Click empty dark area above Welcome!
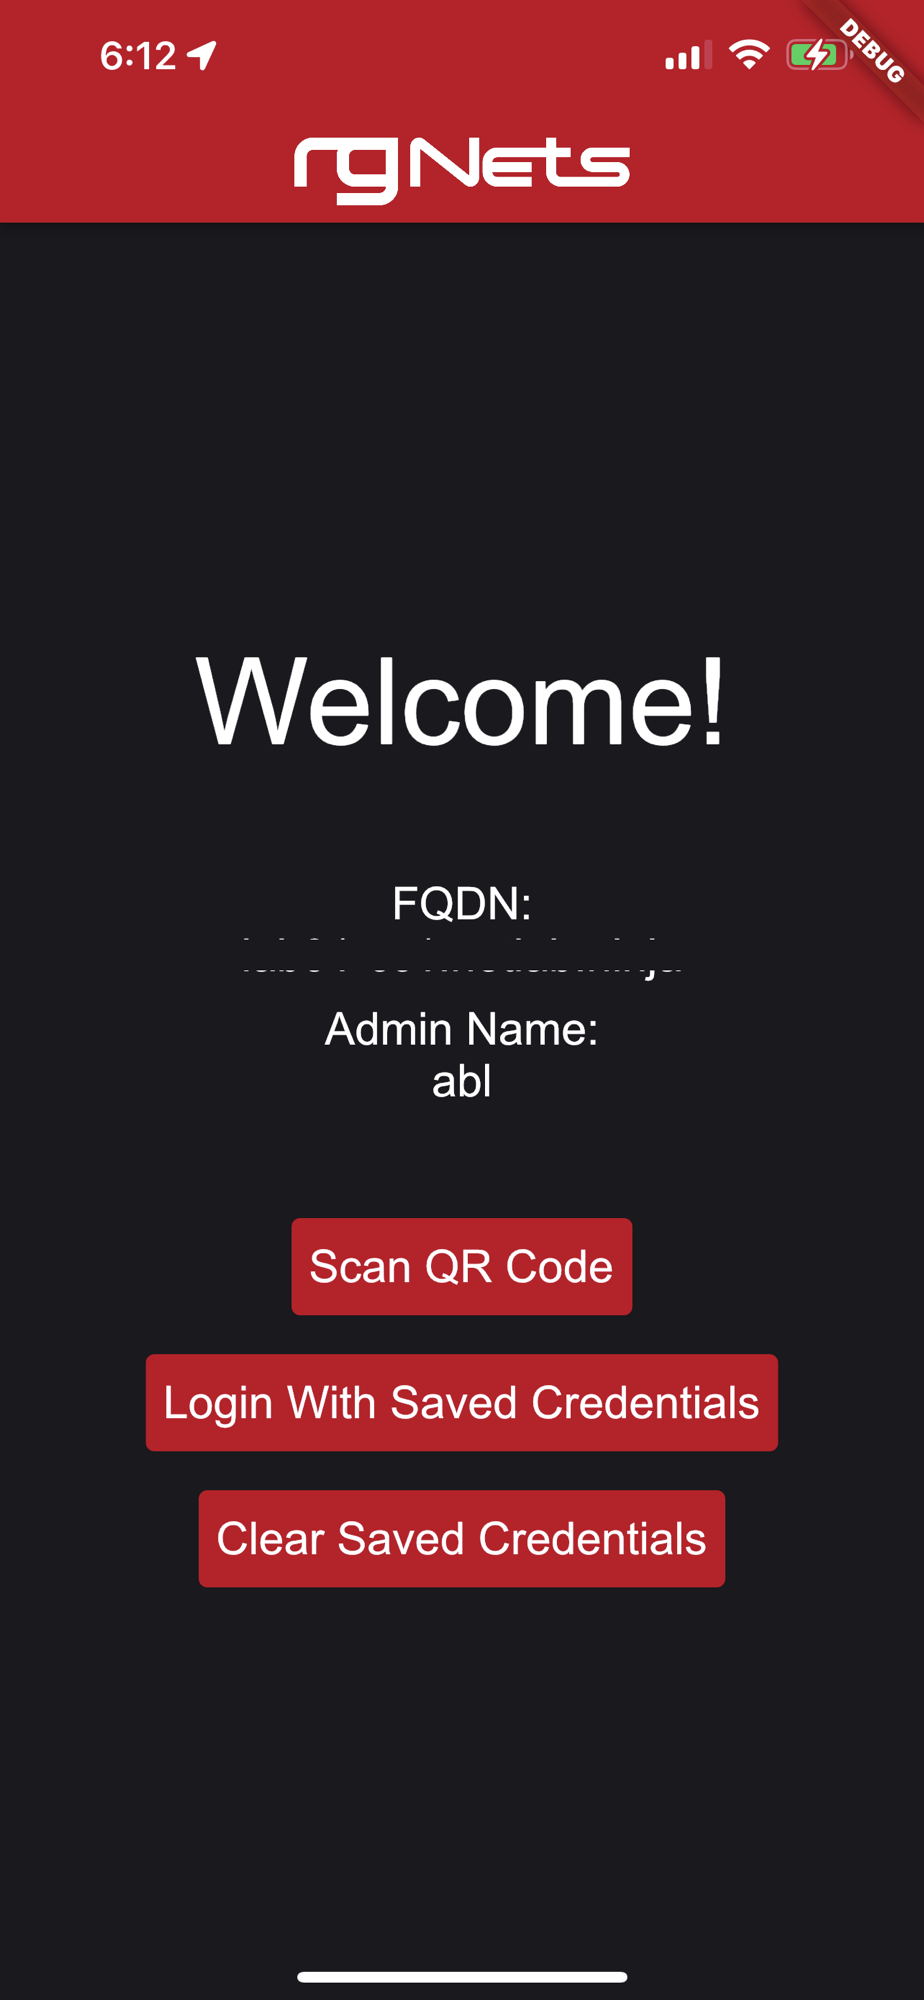The width and height of the screenshot is (924, 2000). point(461,430)
